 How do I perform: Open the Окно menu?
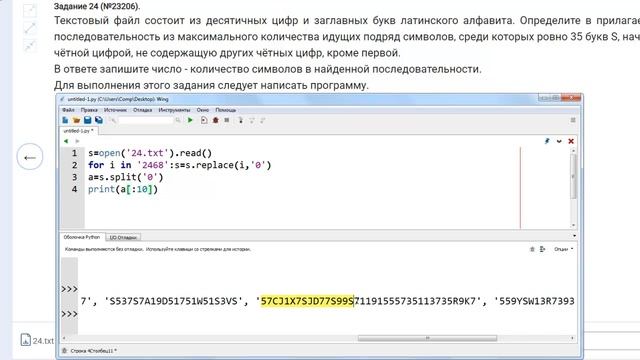click(x=203, y=110)
